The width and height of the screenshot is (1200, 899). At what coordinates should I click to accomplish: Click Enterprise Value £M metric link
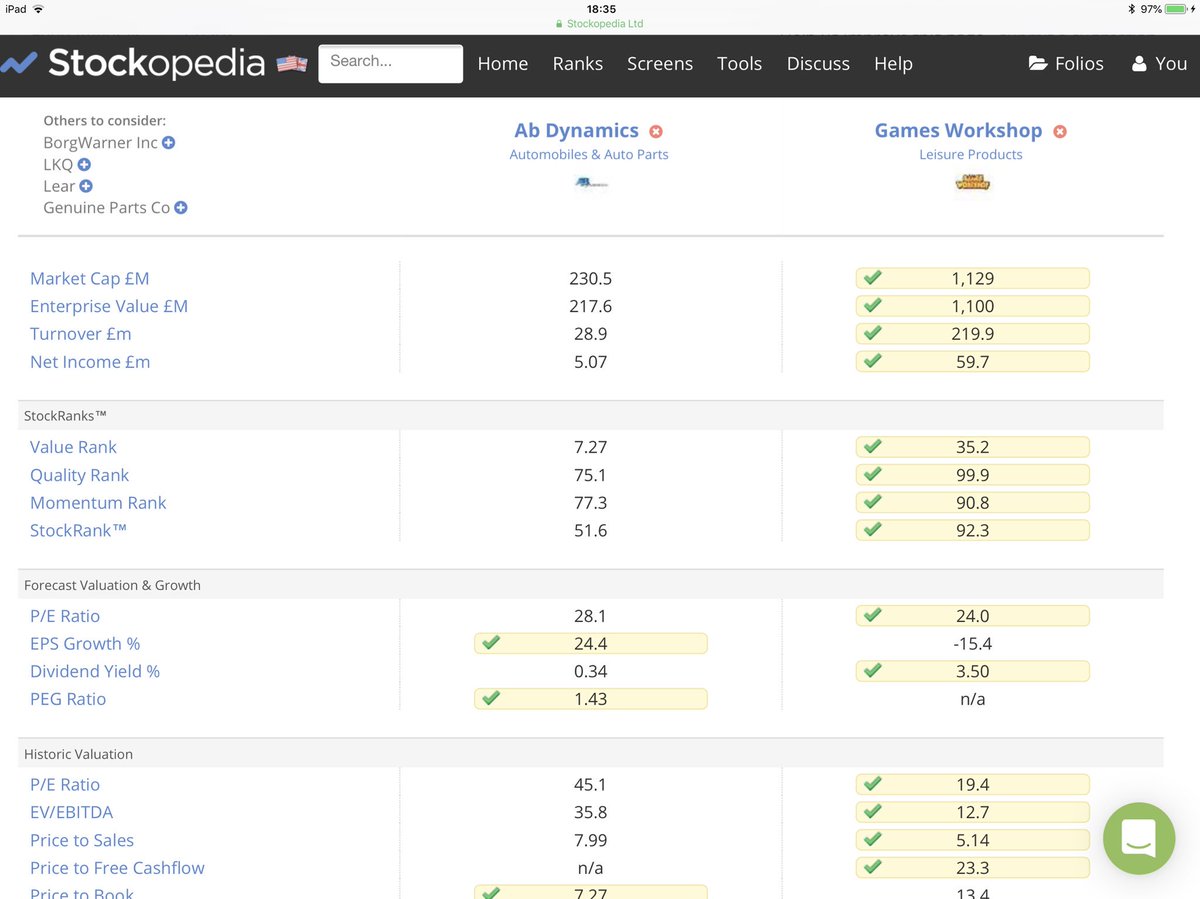pos(109,306)
